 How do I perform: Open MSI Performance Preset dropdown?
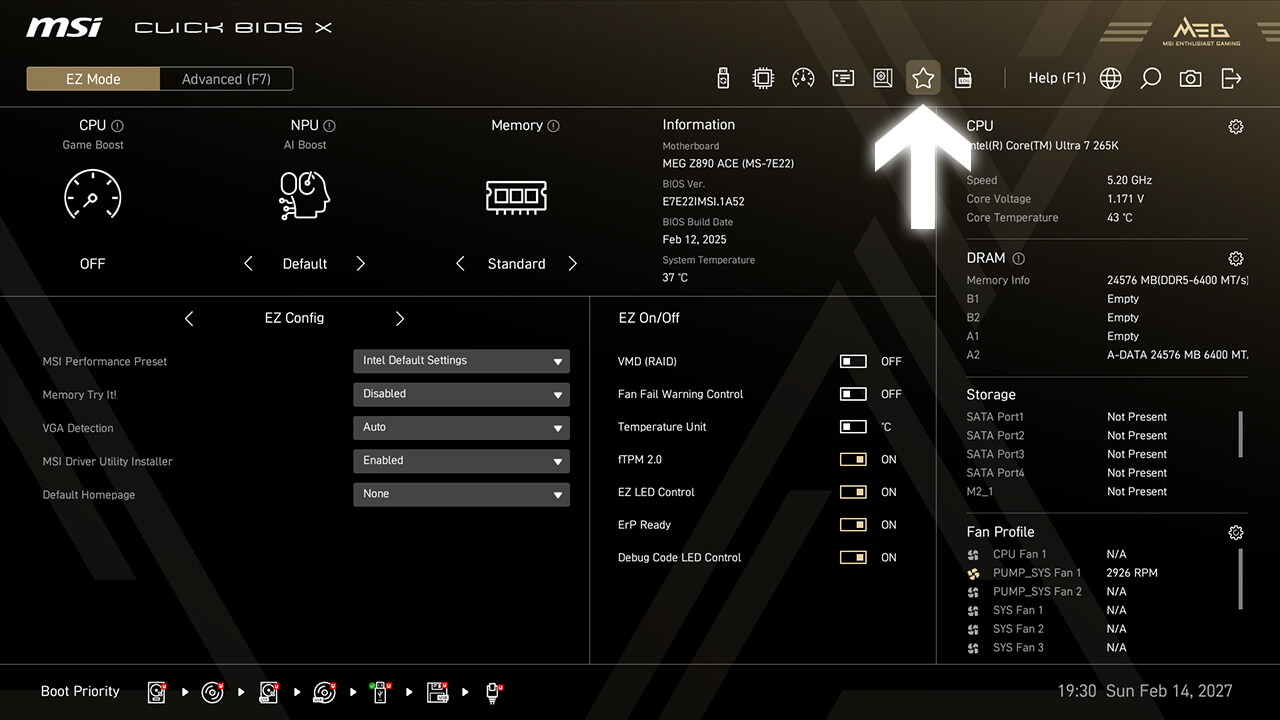pos(461,361)
